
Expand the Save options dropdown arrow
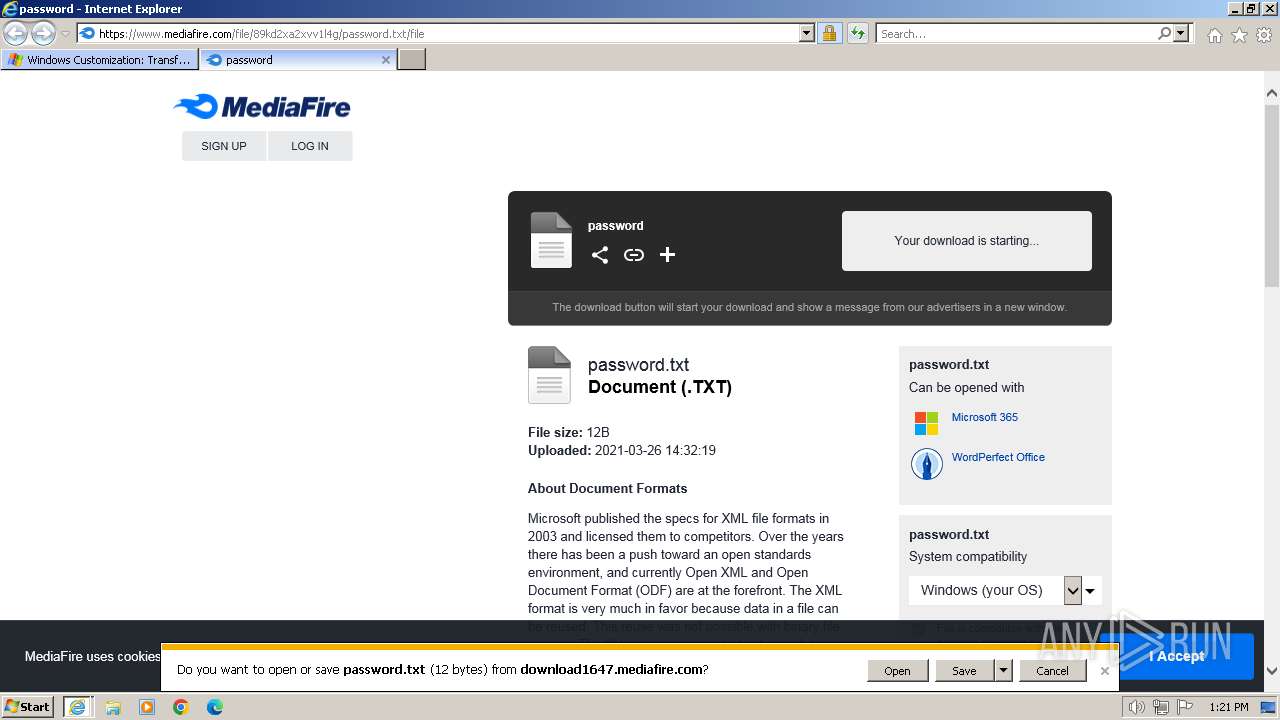1003,671
